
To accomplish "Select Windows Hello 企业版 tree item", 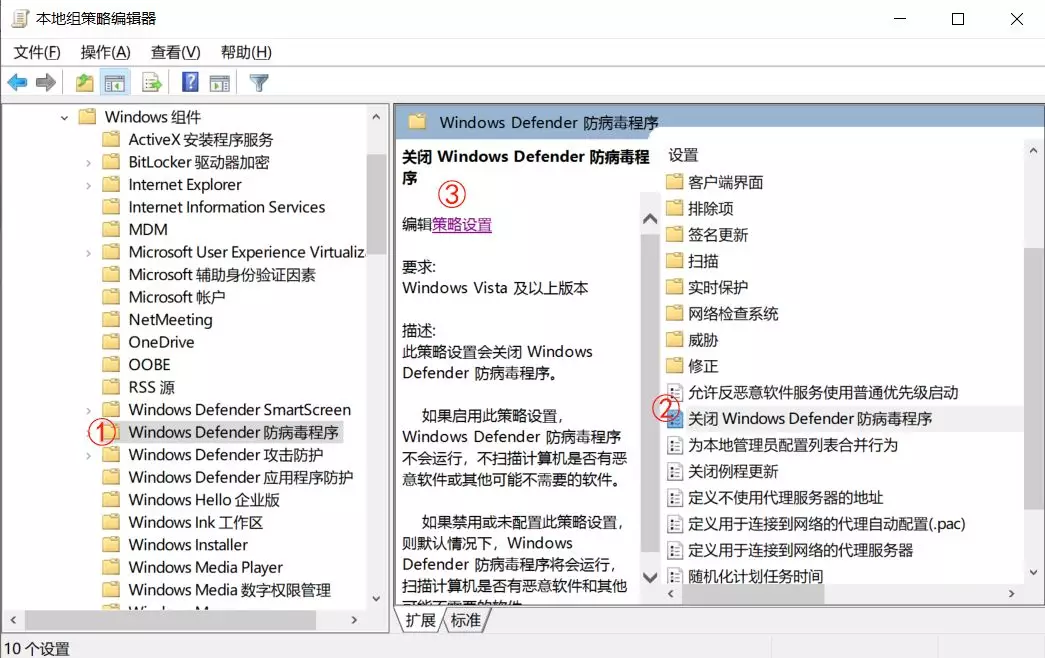I will (204, 500).
